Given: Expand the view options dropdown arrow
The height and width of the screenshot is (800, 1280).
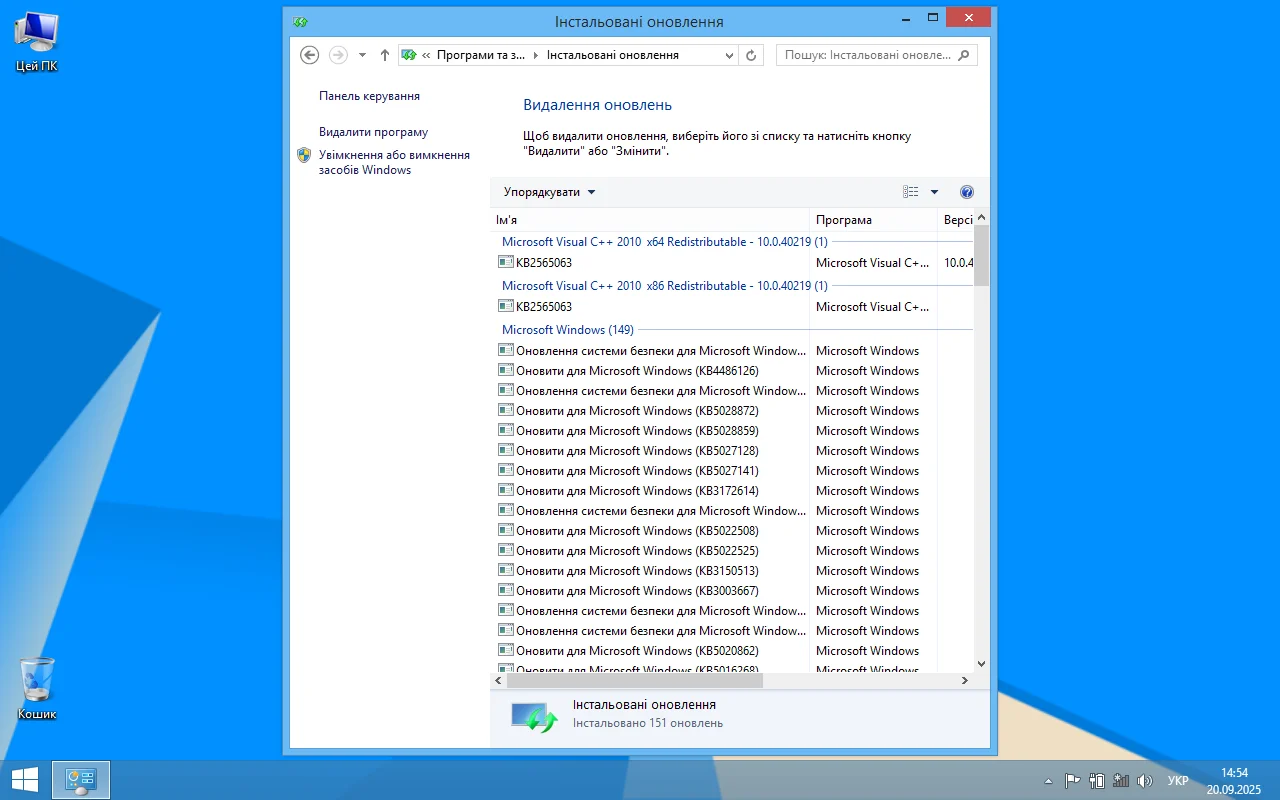Looking at the screenshot, I should pyautogui.click(x=935, y=192).
